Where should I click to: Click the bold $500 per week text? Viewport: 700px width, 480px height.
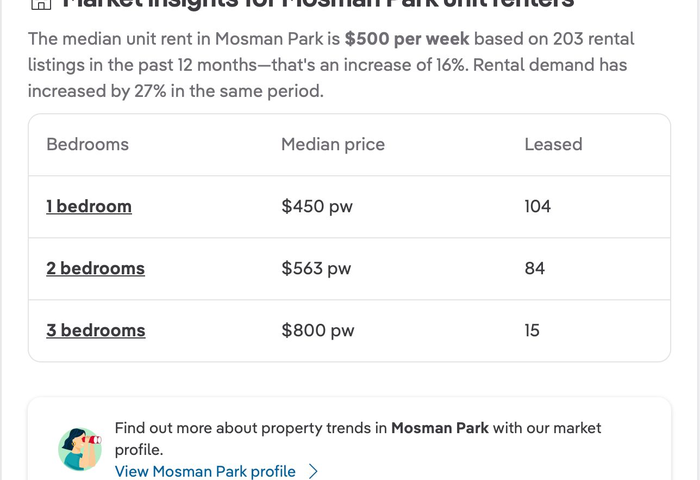coord(407,39)
